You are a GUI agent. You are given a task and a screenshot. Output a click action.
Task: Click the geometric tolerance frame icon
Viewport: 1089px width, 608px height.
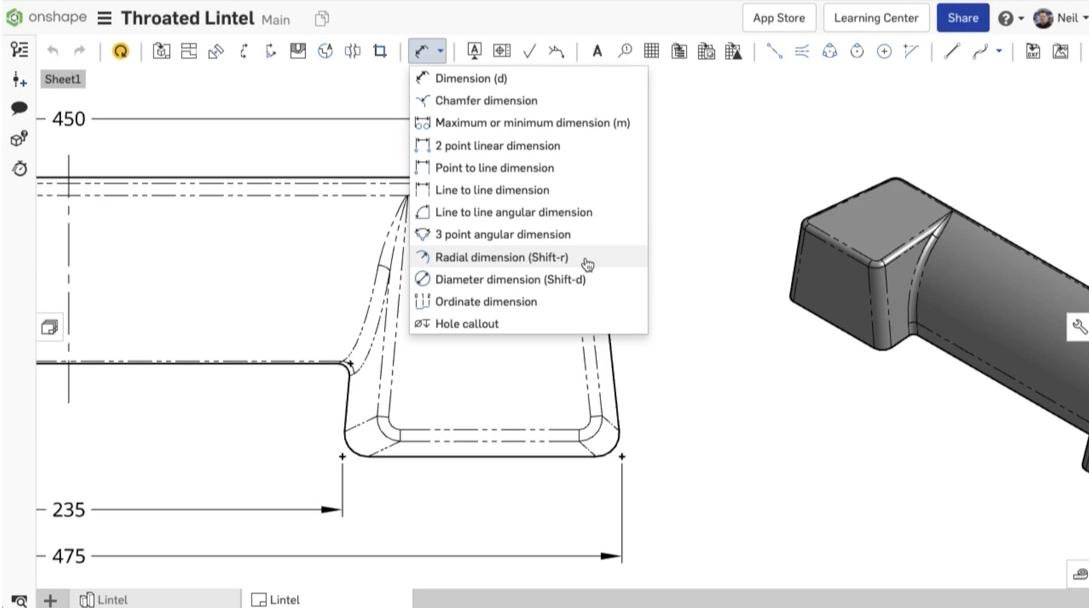(501, 51)
